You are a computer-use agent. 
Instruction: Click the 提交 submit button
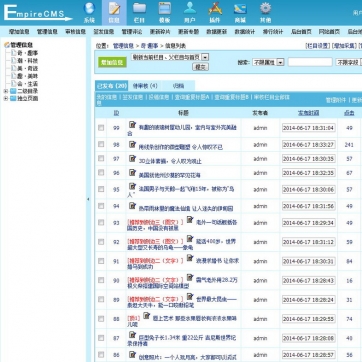point(200,67)
